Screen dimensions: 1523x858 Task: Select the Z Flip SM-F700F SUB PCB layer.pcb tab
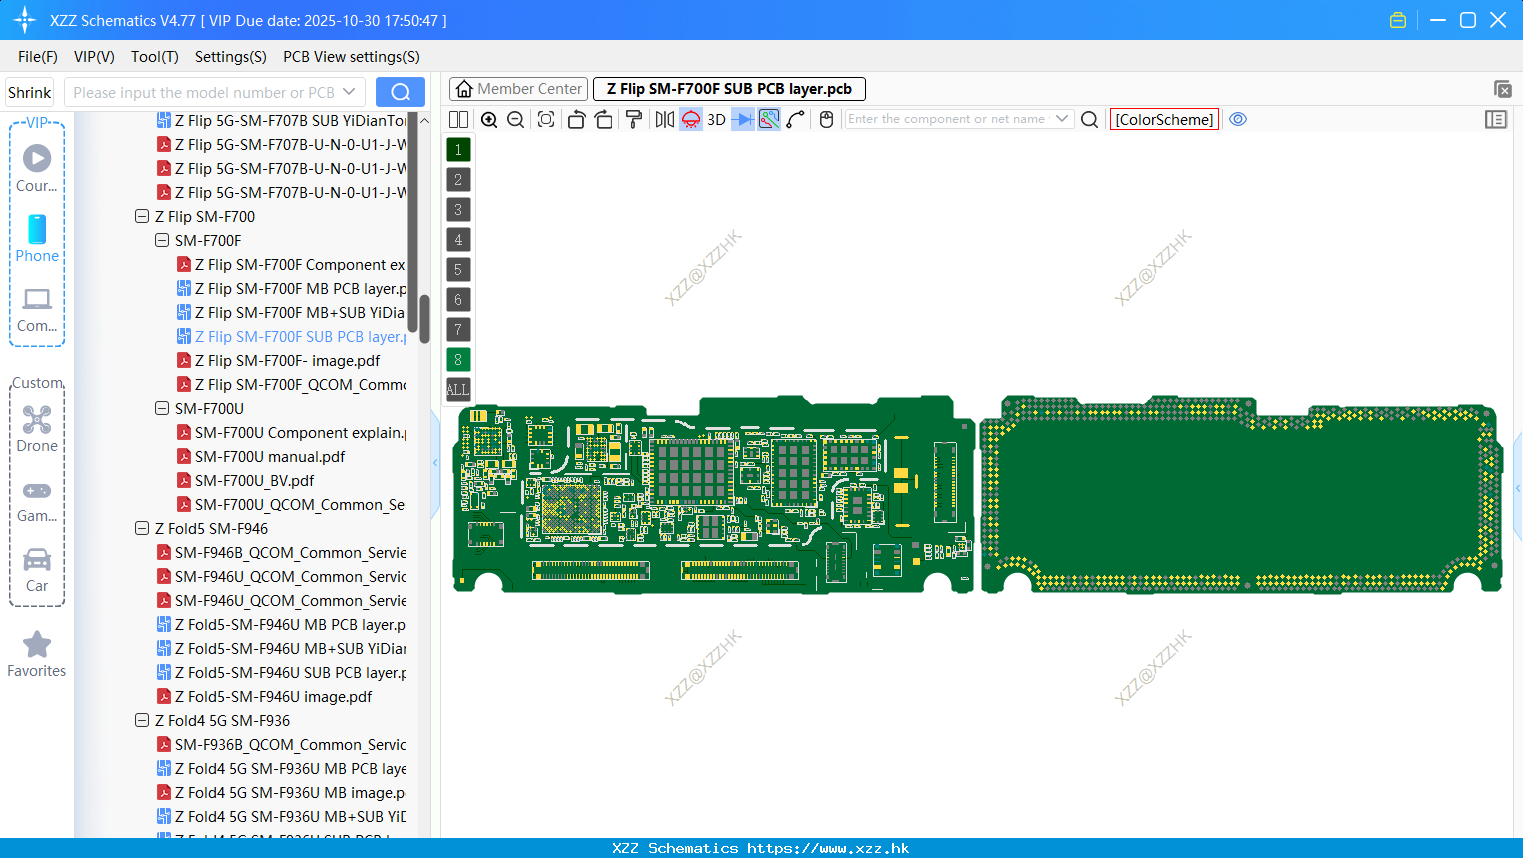tap(729, 89)
